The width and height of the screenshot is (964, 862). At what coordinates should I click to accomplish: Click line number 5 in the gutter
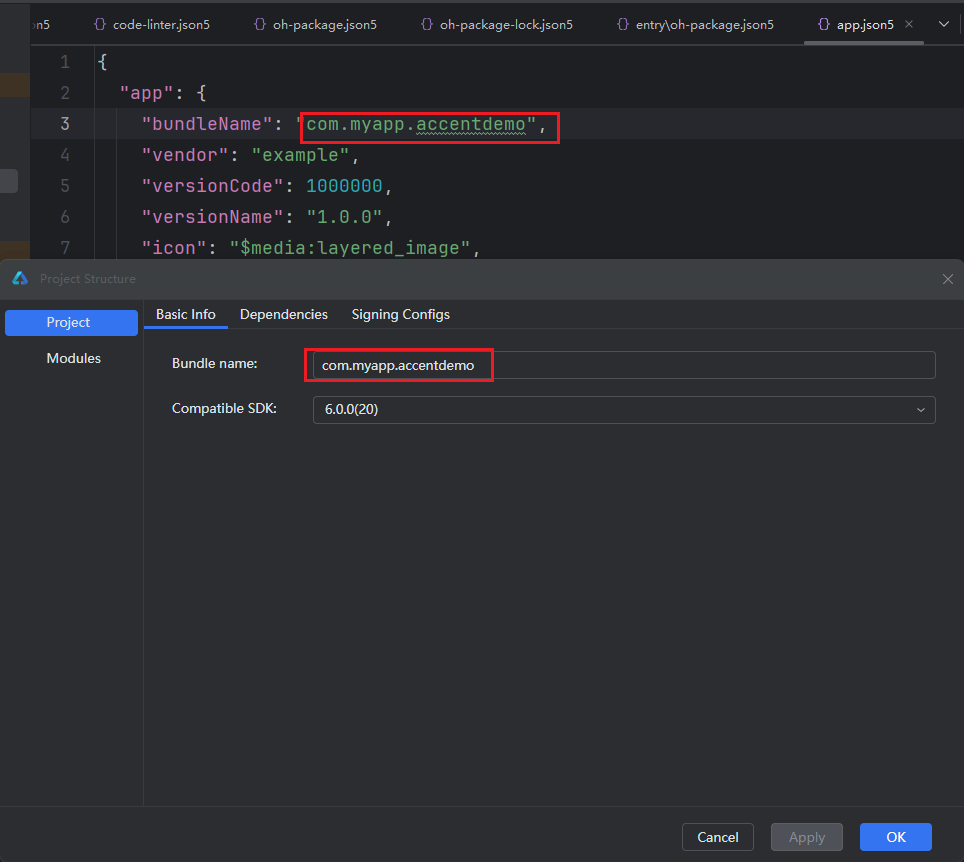(65, 186)
